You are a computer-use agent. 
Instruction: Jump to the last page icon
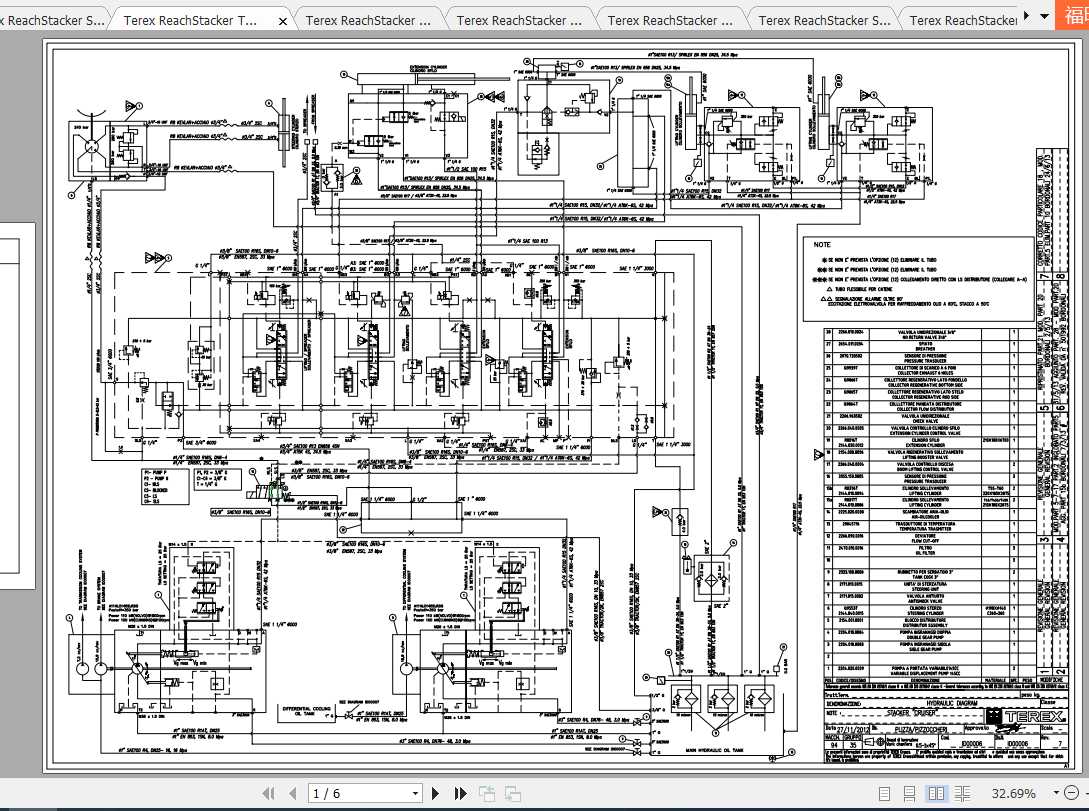[461, 793]
